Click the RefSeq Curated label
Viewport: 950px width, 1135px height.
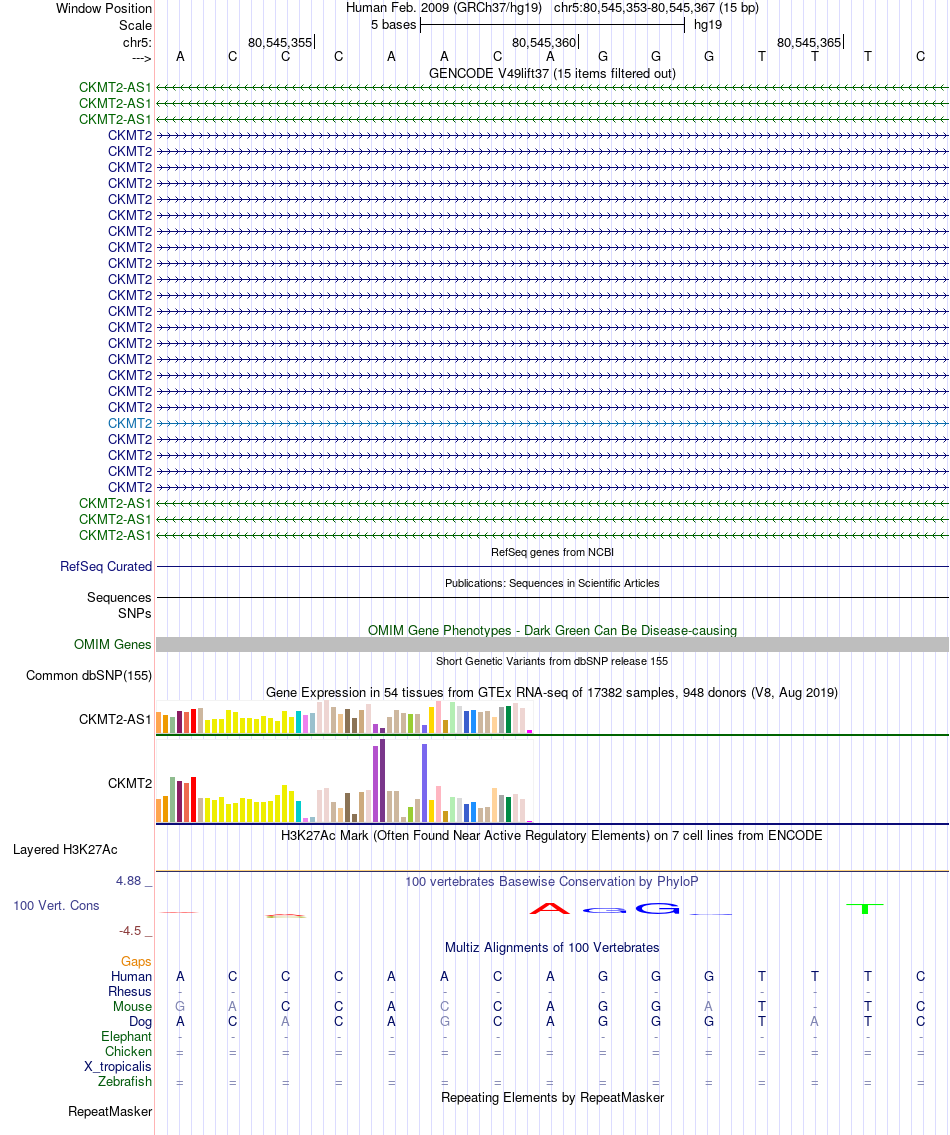point(106,567)
